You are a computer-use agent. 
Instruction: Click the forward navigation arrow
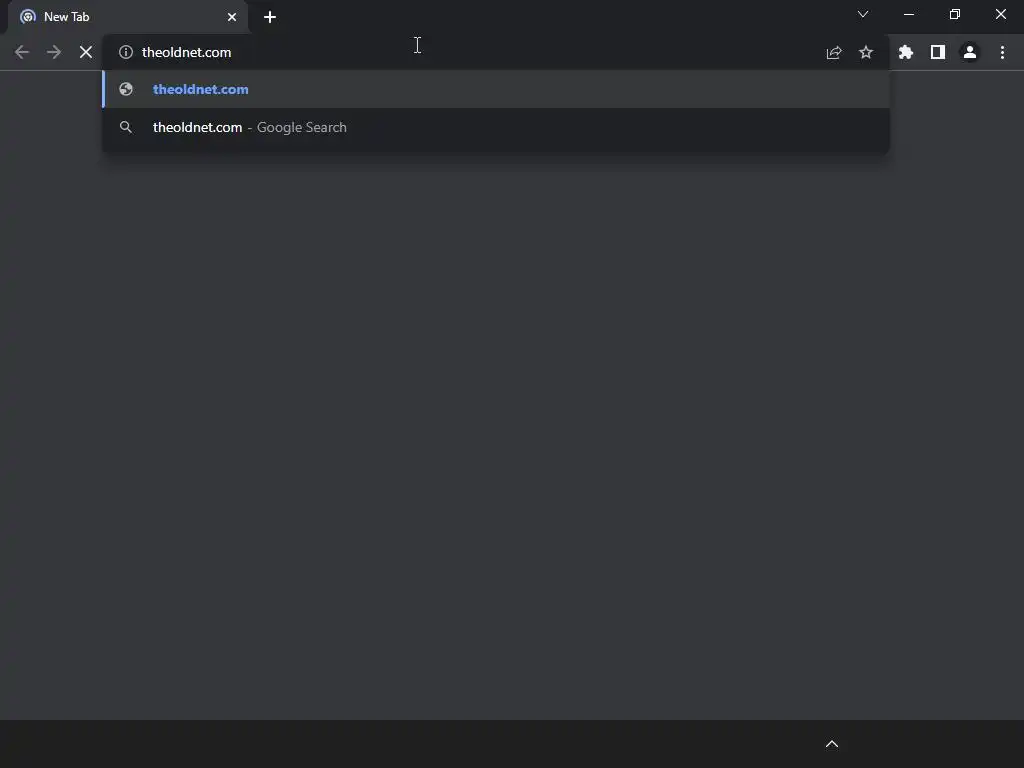[x=54, y=52]
